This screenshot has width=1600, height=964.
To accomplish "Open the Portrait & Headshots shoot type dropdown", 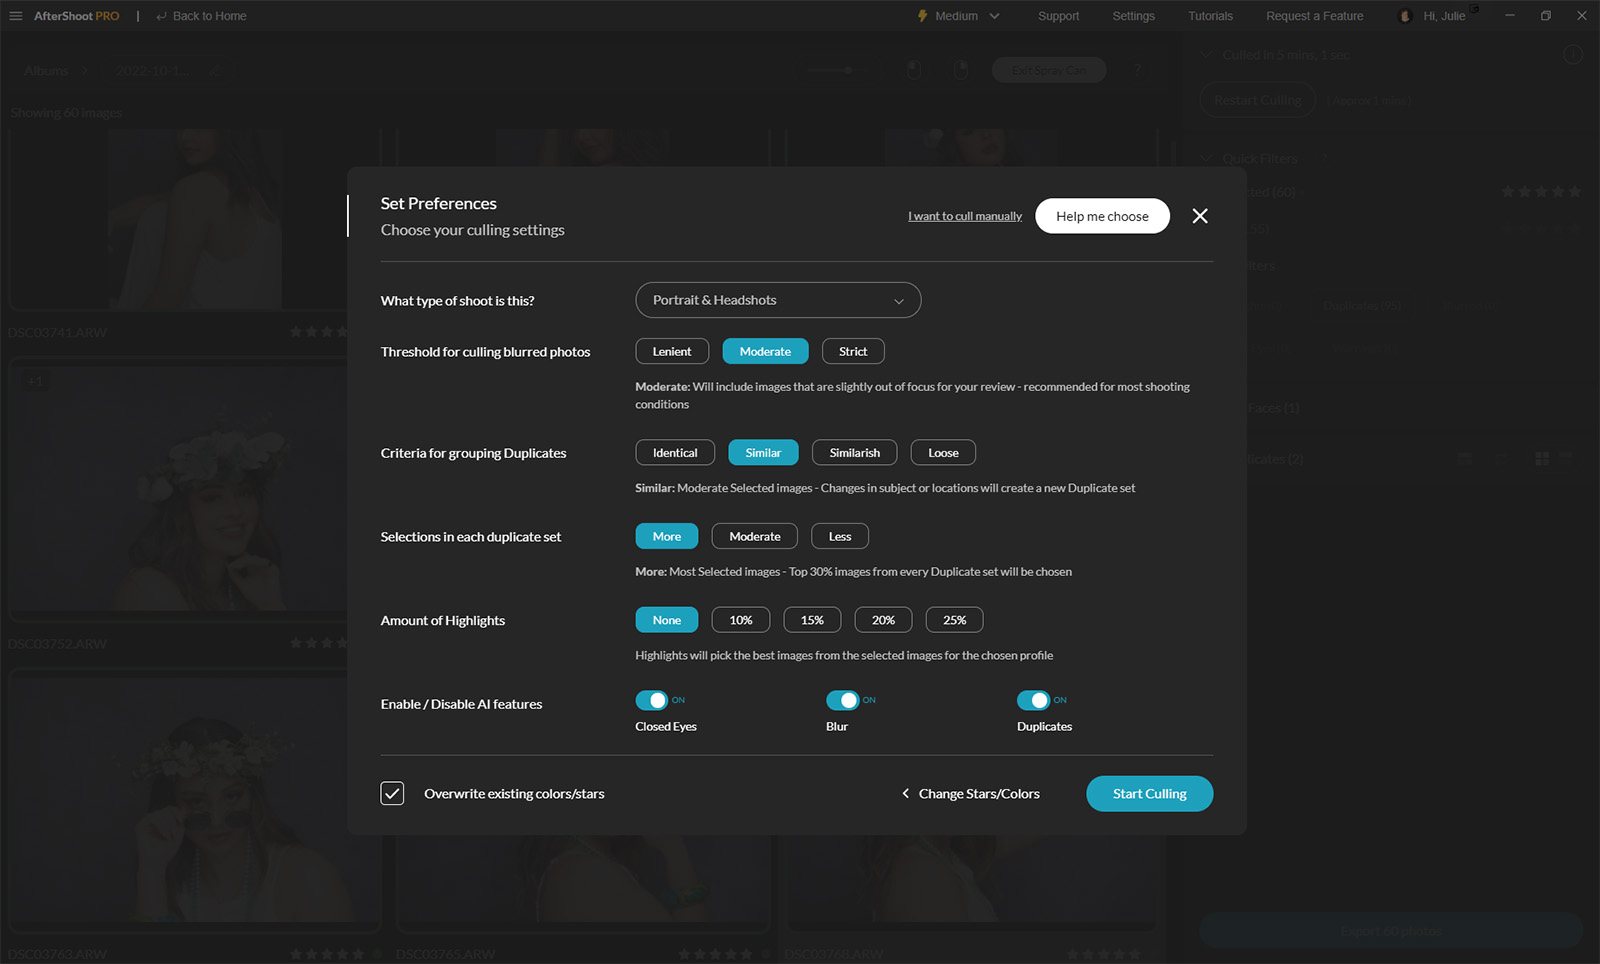I will [778, 300].
